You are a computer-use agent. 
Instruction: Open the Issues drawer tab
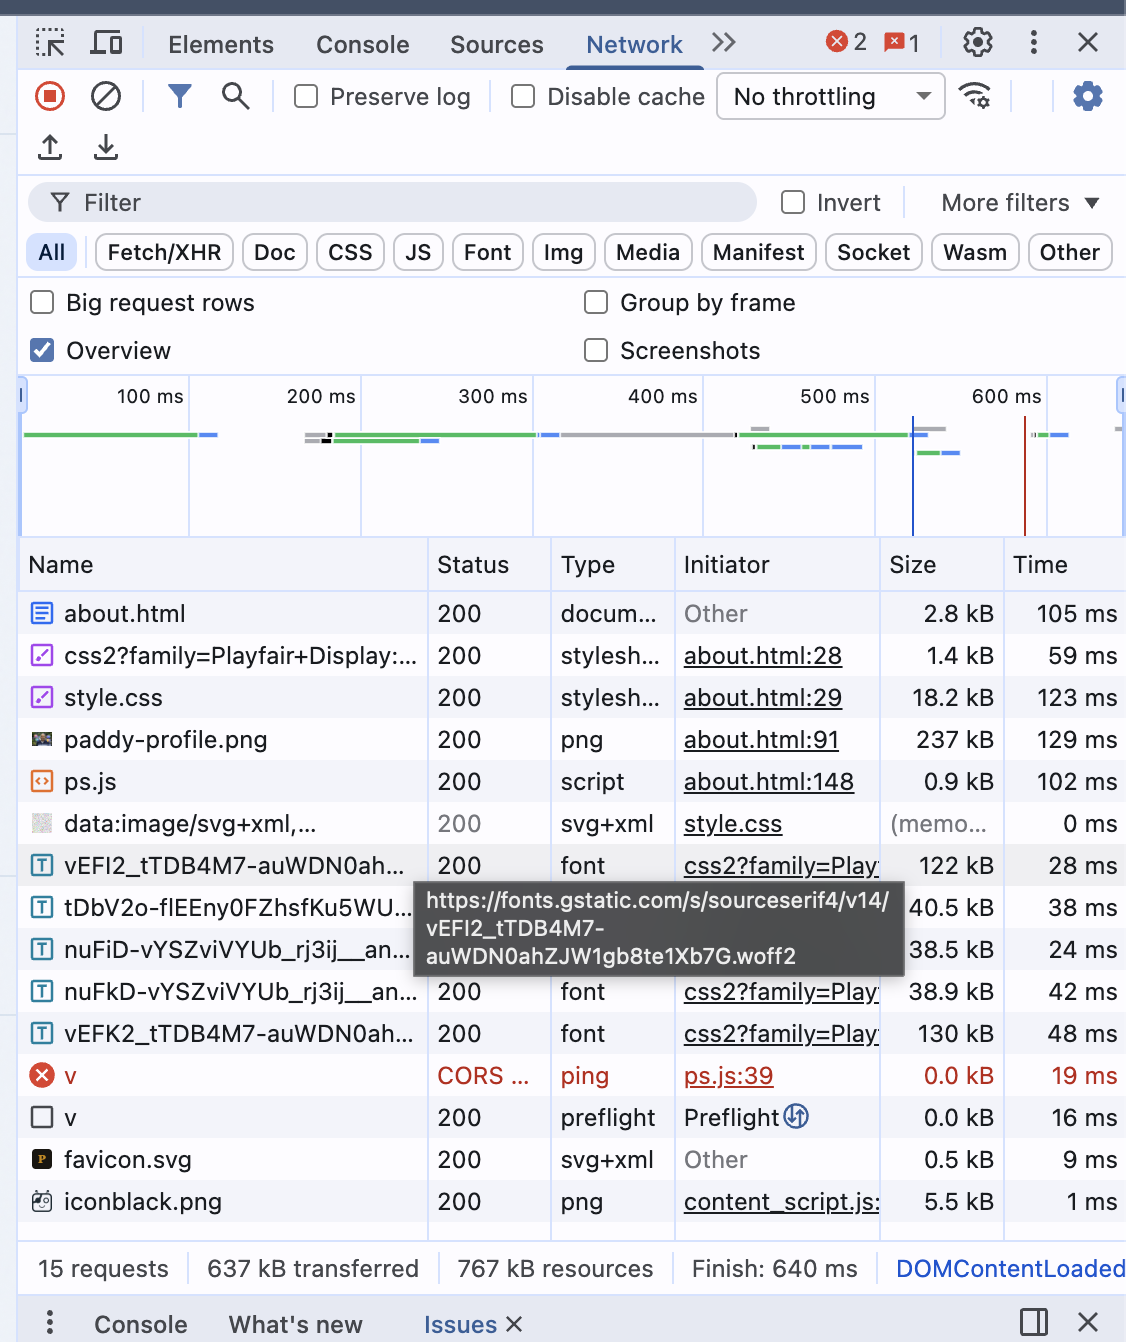pos(461,1324)
